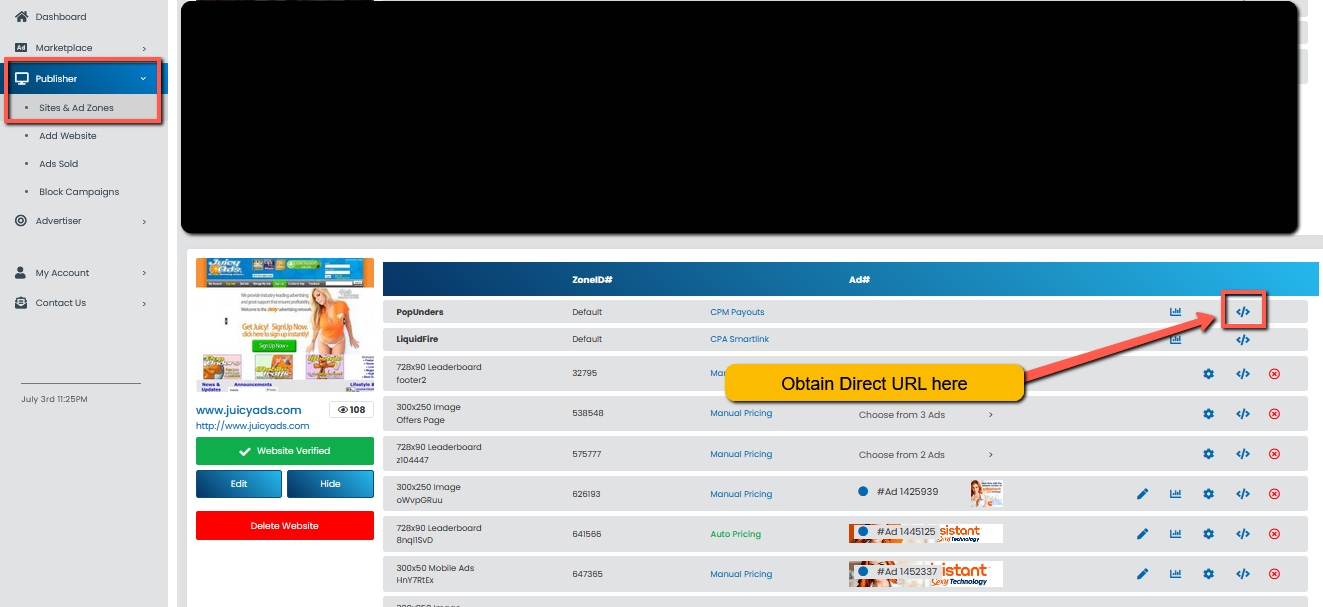Open Block Campaigns submenu item
This screenshot has width=1323, height=607.
point(79,192)
